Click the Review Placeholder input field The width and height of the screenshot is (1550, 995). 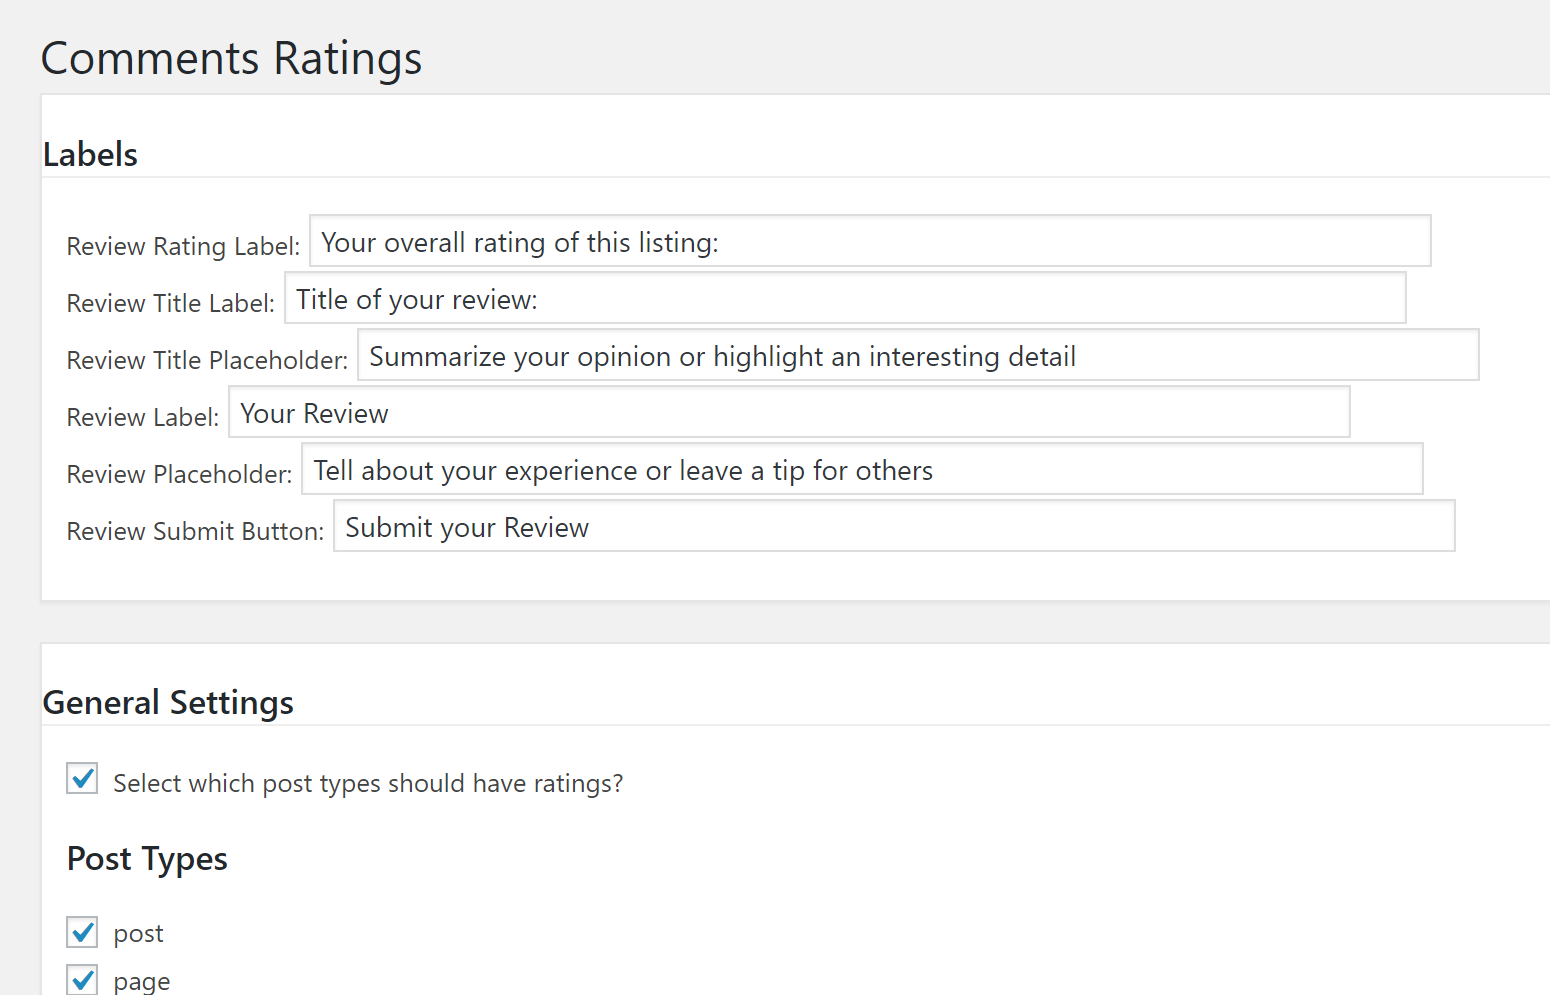click(x=862, y=469)
